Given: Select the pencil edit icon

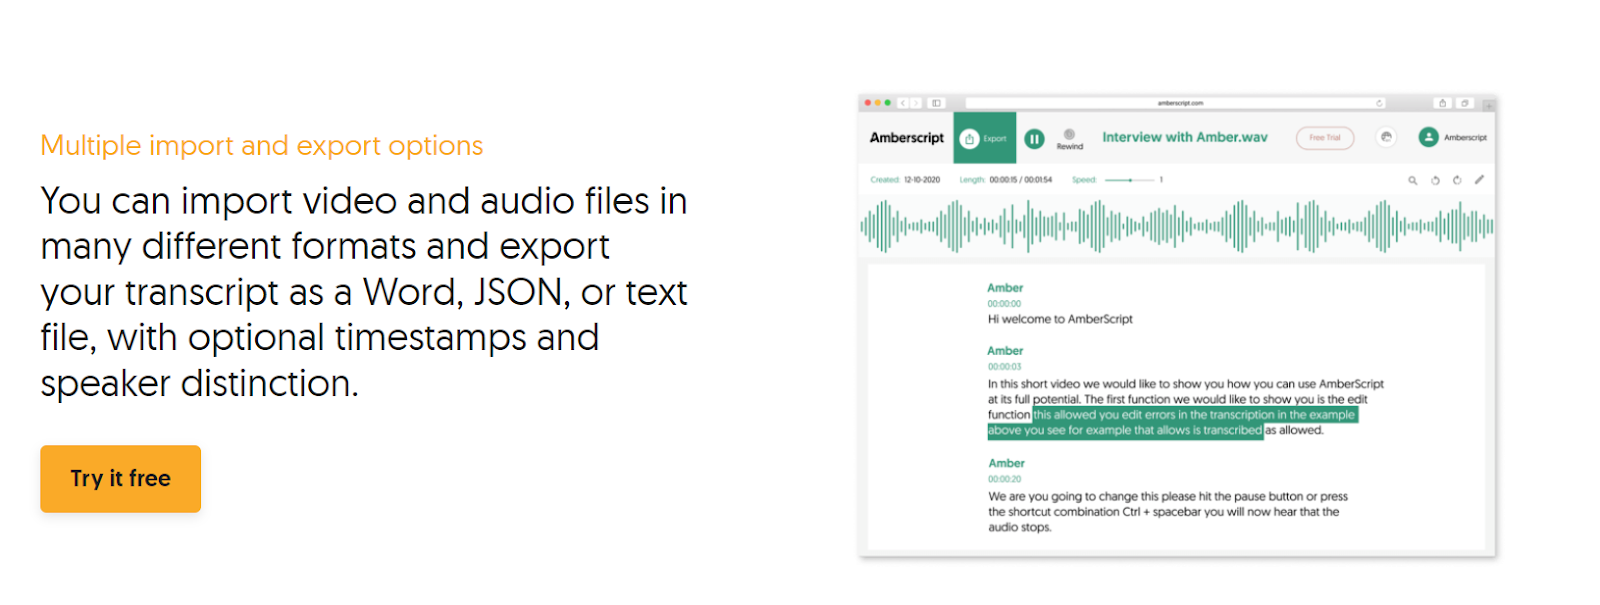Looking at the screenshot, I should (x=1479, y=180).
